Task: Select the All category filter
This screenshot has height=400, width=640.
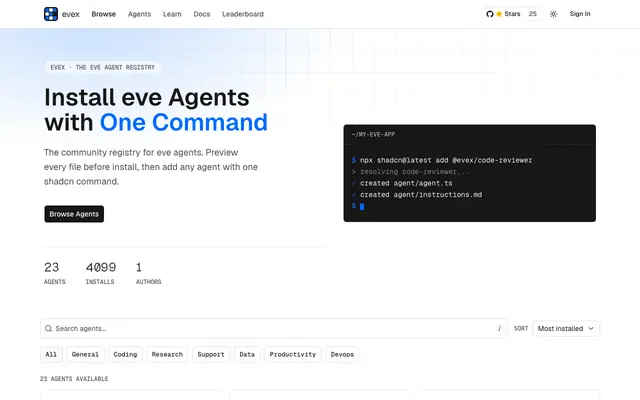Action: click(x=51, y=354)
